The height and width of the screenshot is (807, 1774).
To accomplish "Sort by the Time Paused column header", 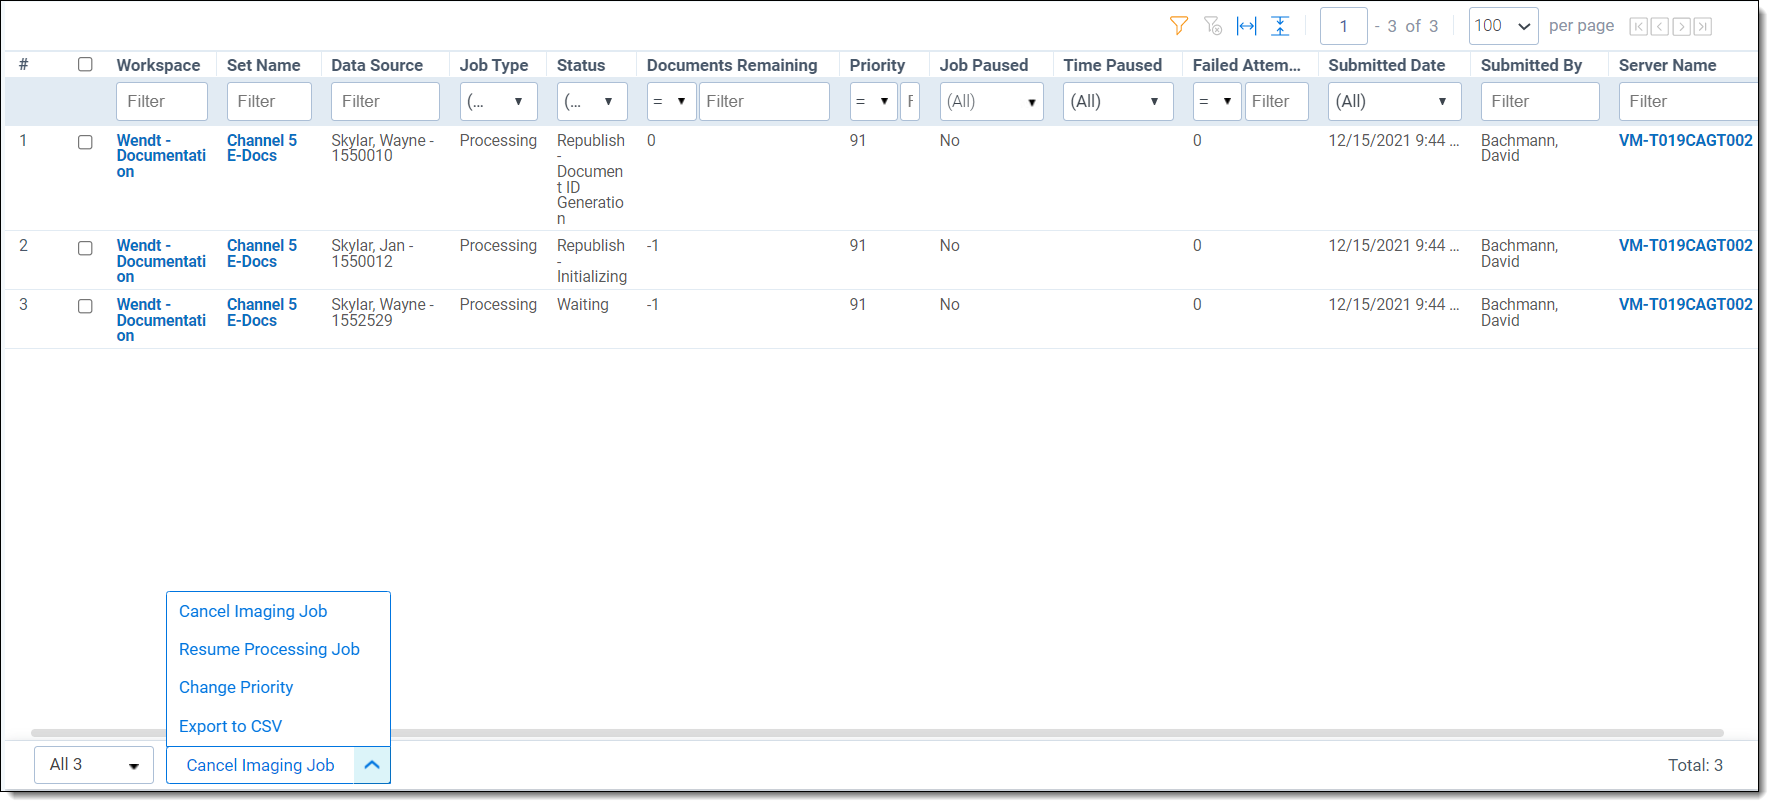I will pyautogui.click(x=1112, y=65).
